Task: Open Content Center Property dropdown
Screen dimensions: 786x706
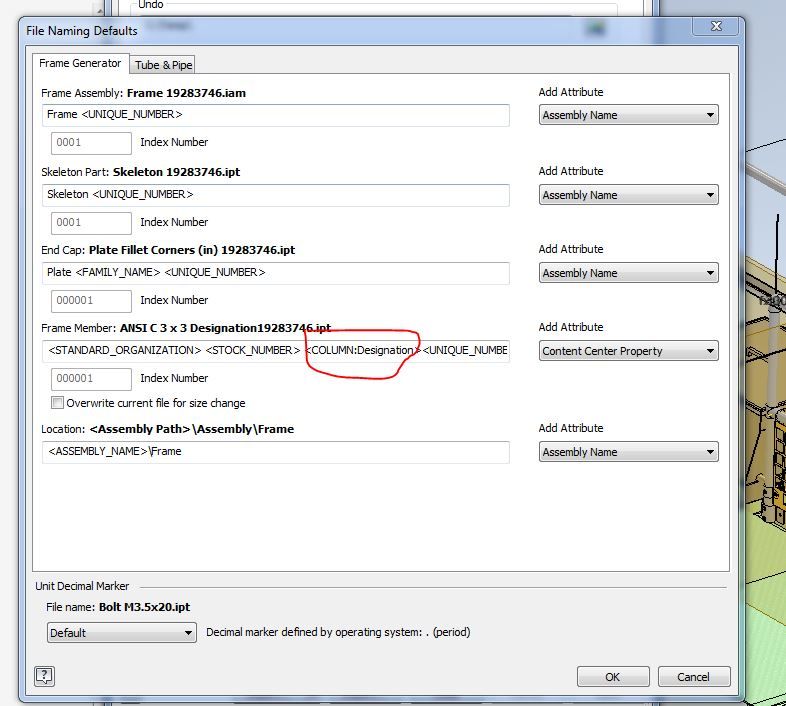Action: [629, 351]
